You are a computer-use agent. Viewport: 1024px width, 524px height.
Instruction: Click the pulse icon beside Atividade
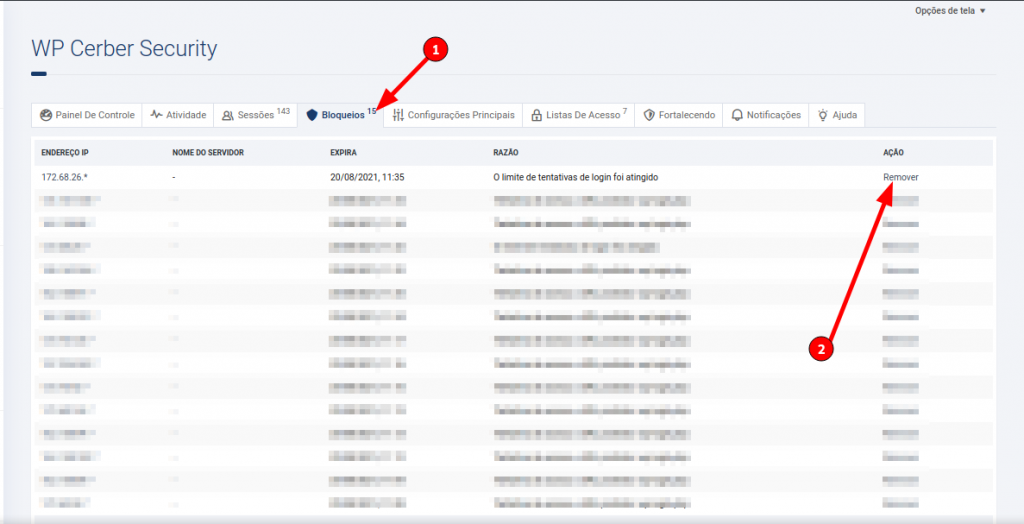pyautogui.click(x=156, y=115)
